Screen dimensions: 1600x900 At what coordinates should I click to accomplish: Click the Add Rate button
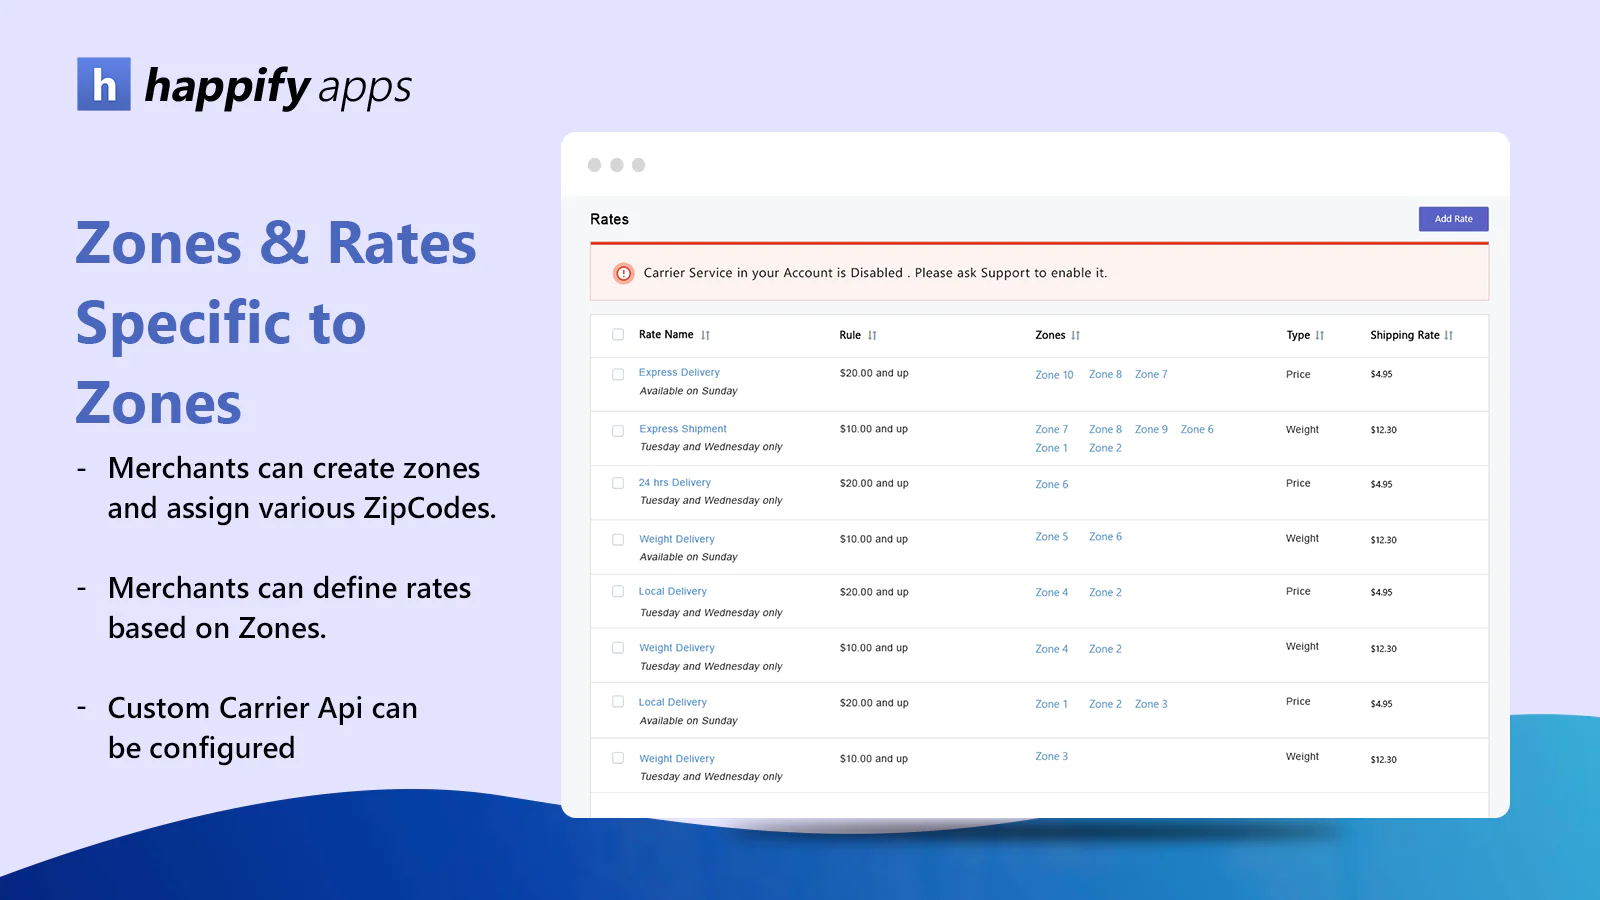click(1453, 219)
